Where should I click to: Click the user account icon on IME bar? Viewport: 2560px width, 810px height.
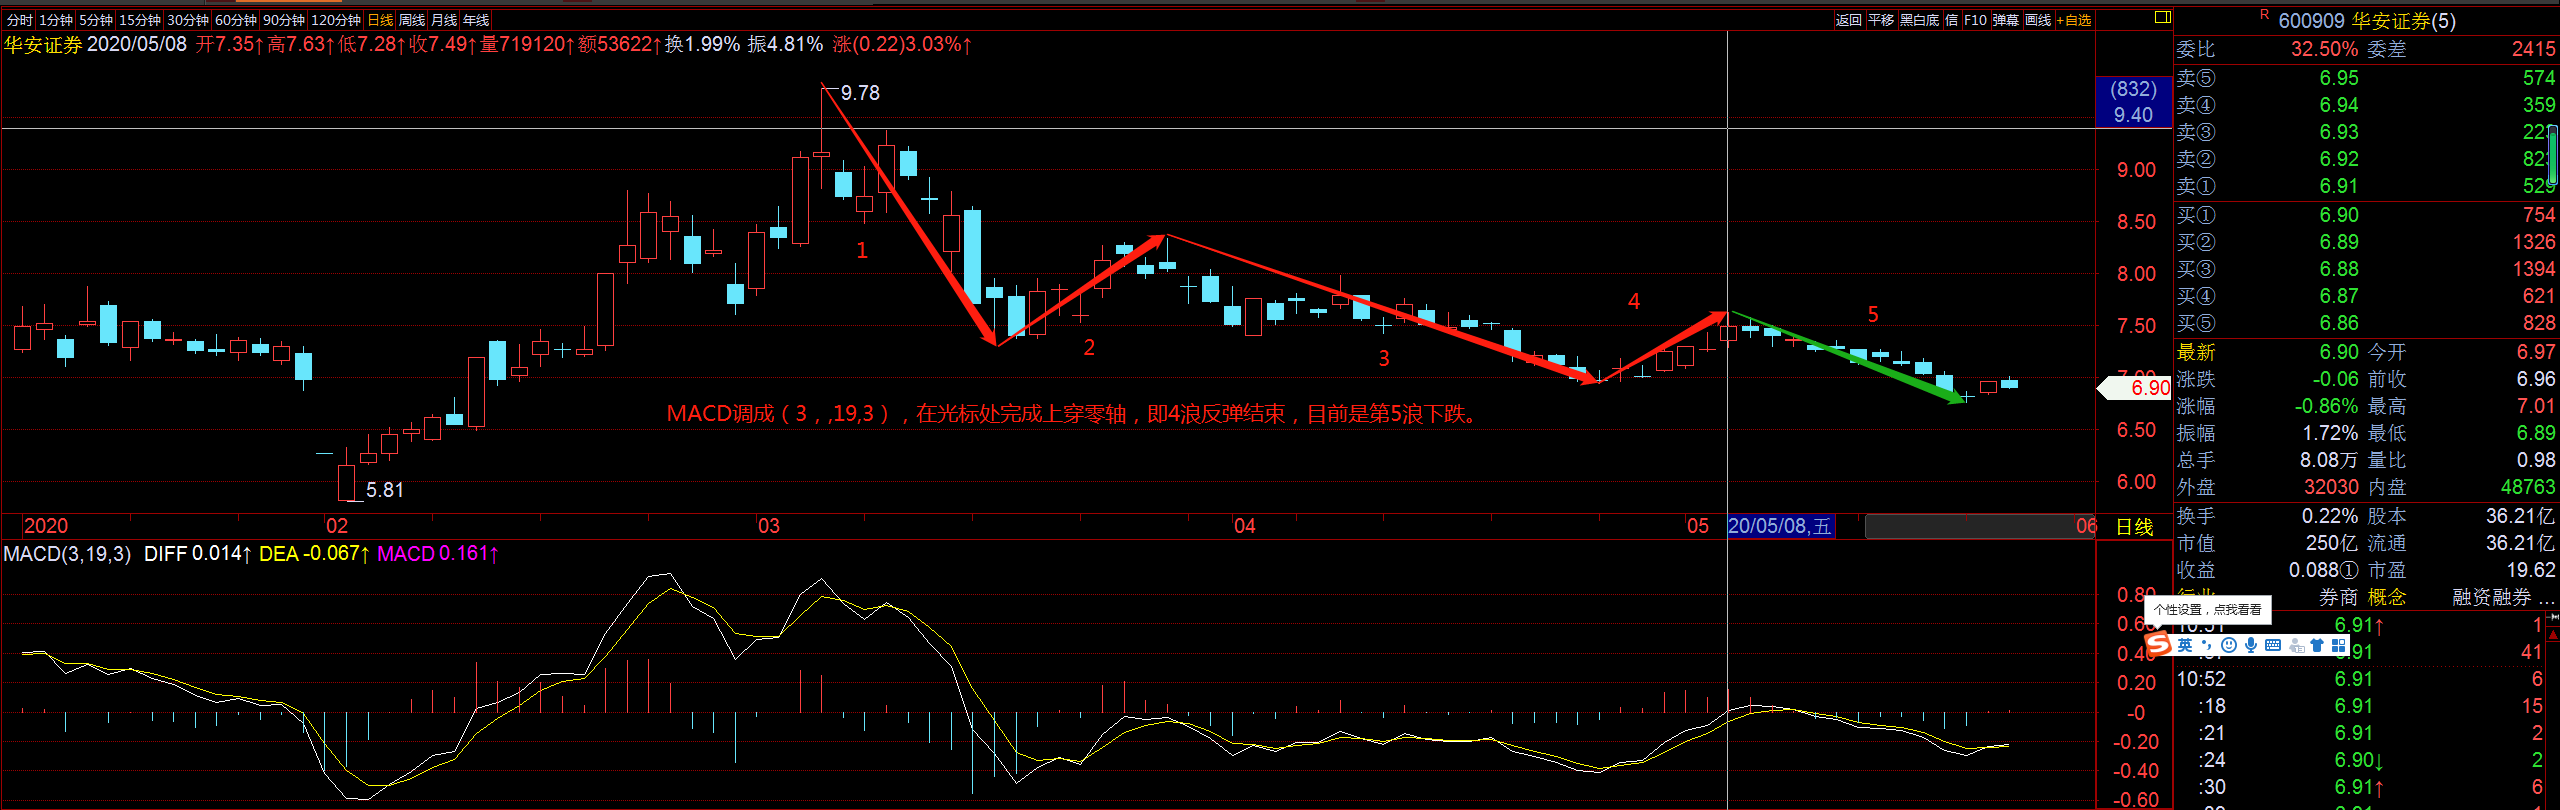pyautogui.click(x=2296, y=645)
